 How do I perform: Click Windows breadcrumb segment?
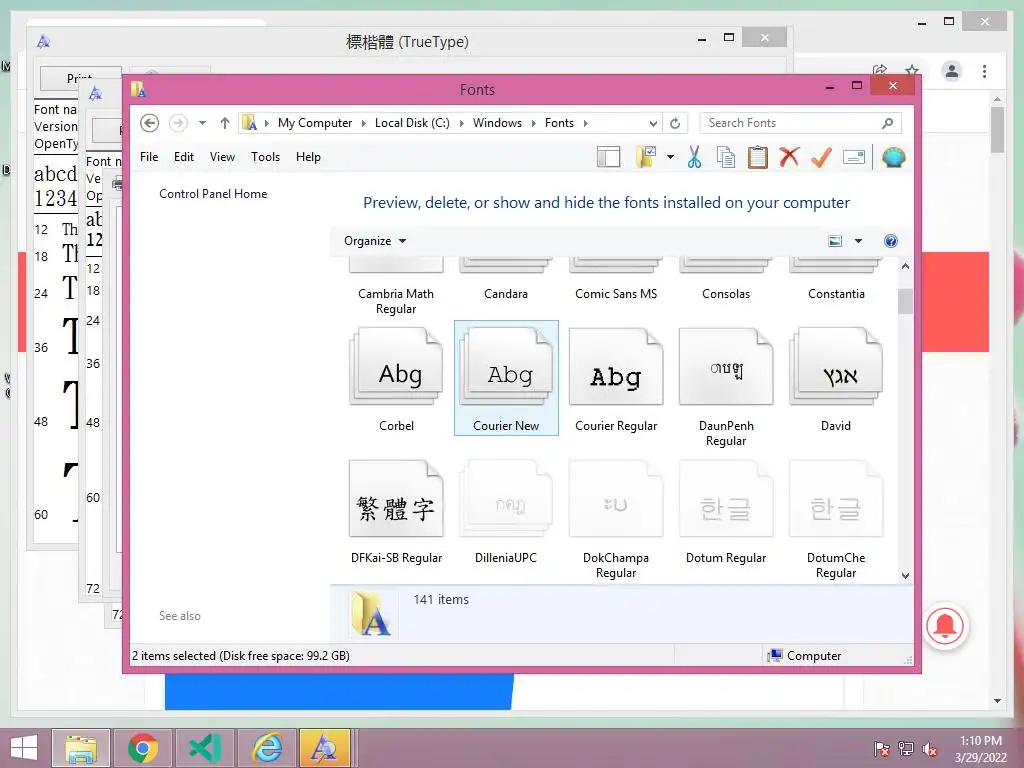(497, 123)
